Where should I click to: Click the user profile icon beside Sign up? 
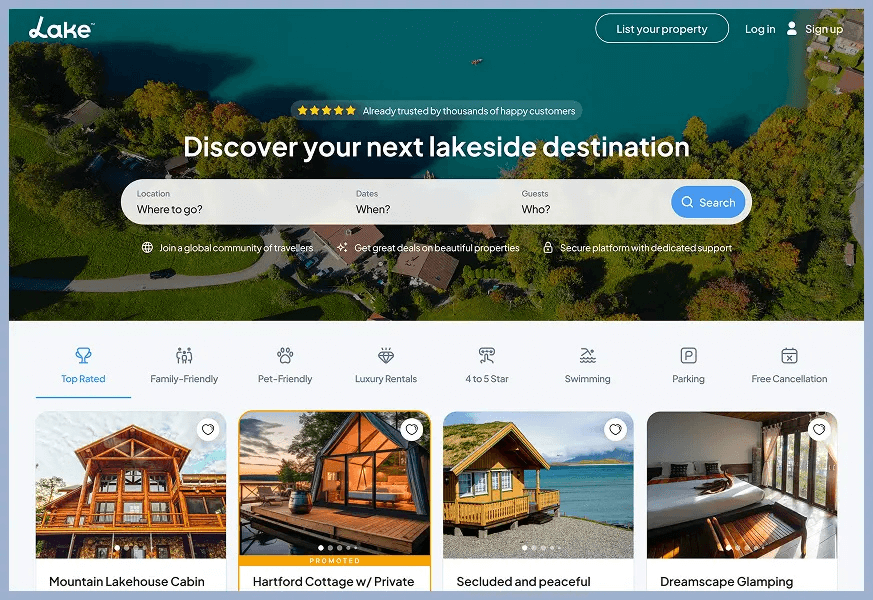[x=791, y=28]
